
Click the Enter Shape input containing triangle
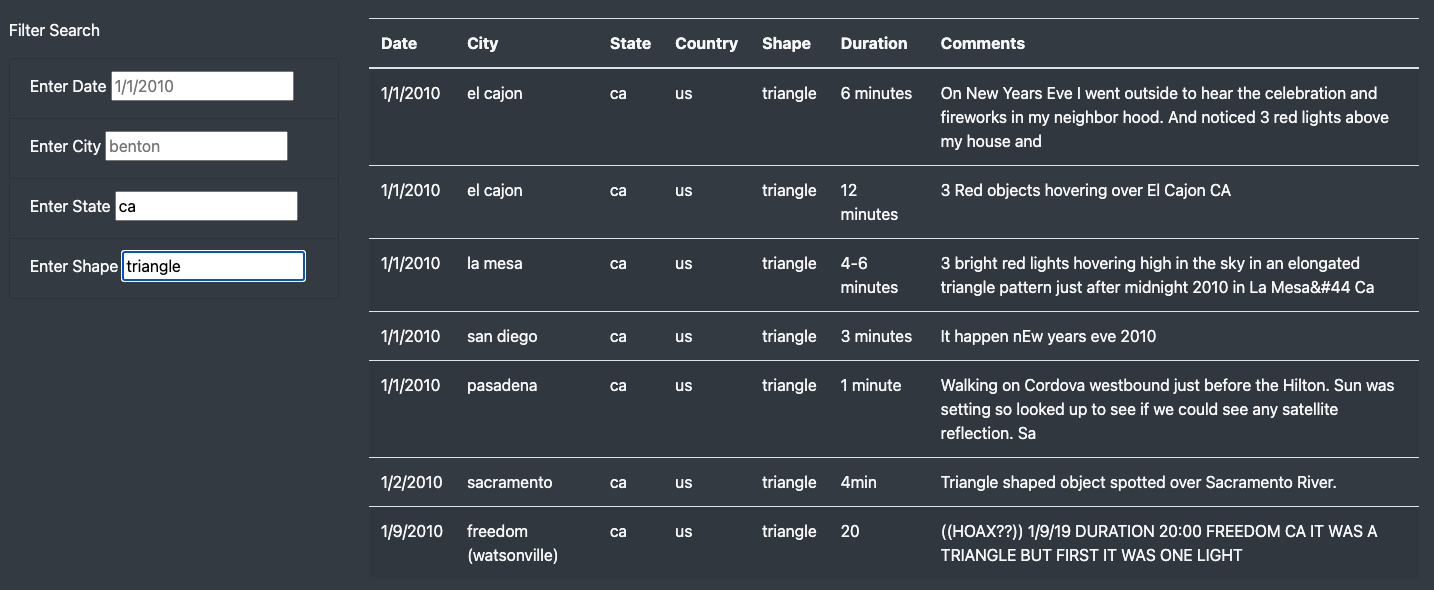[x=213, y=265]
